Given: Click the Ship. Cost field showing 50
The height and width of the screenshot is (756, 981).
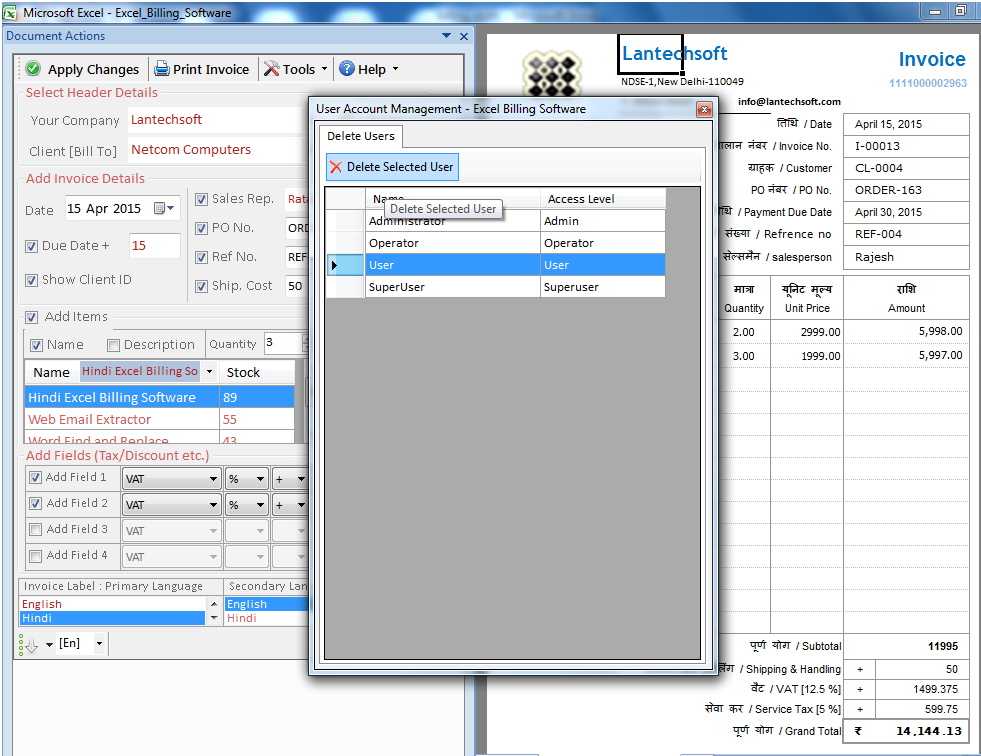Looking at the screenshot, I should coord(297,286).
